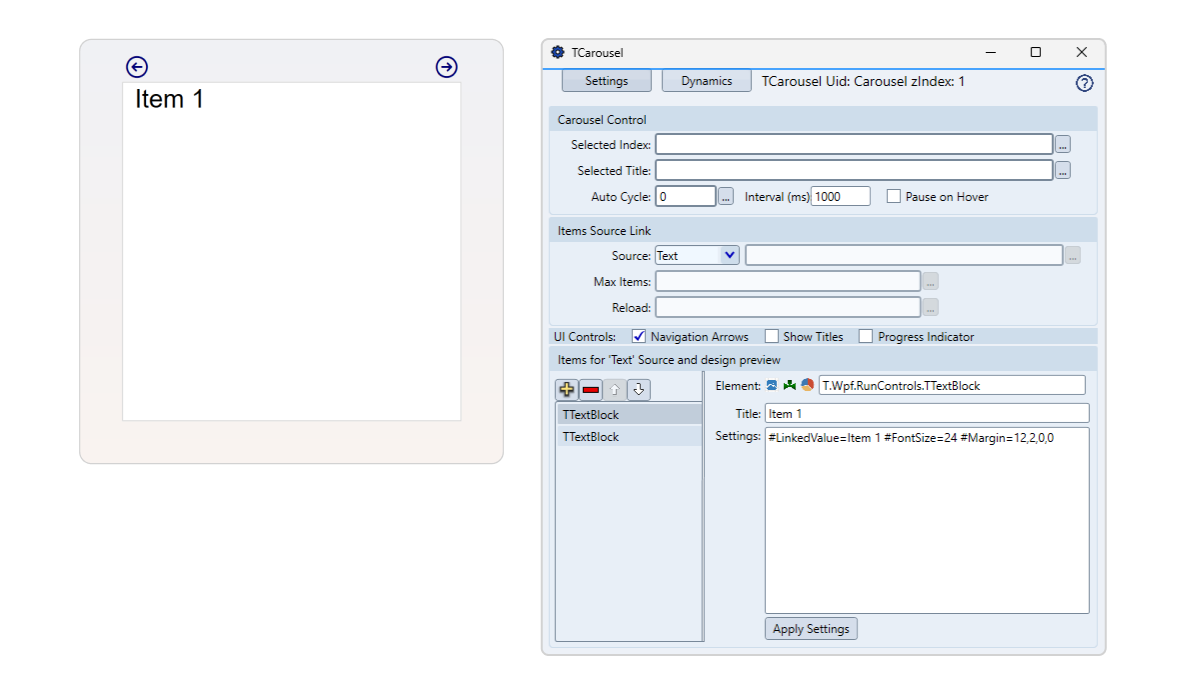
Task: Click into the Max Items field
Action: click(787, 282)
